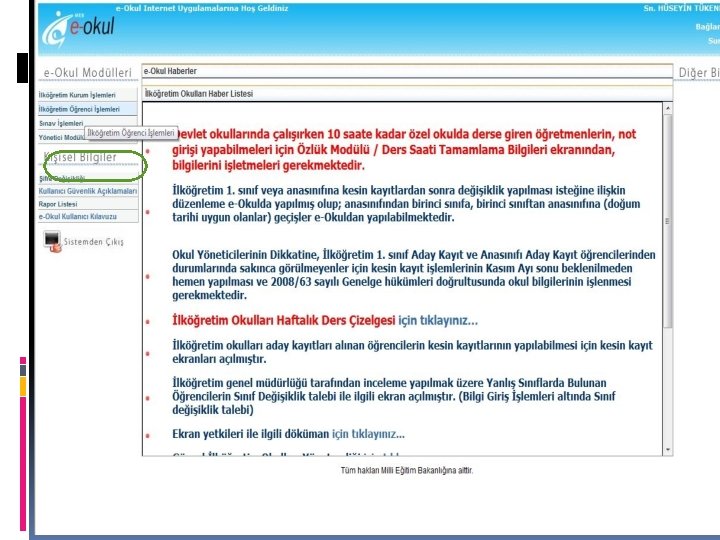The width and height of the screenshot is (720, 540).
Task: Click news item about Sınıf Değişiklik talebi
Action: point(394,396)
